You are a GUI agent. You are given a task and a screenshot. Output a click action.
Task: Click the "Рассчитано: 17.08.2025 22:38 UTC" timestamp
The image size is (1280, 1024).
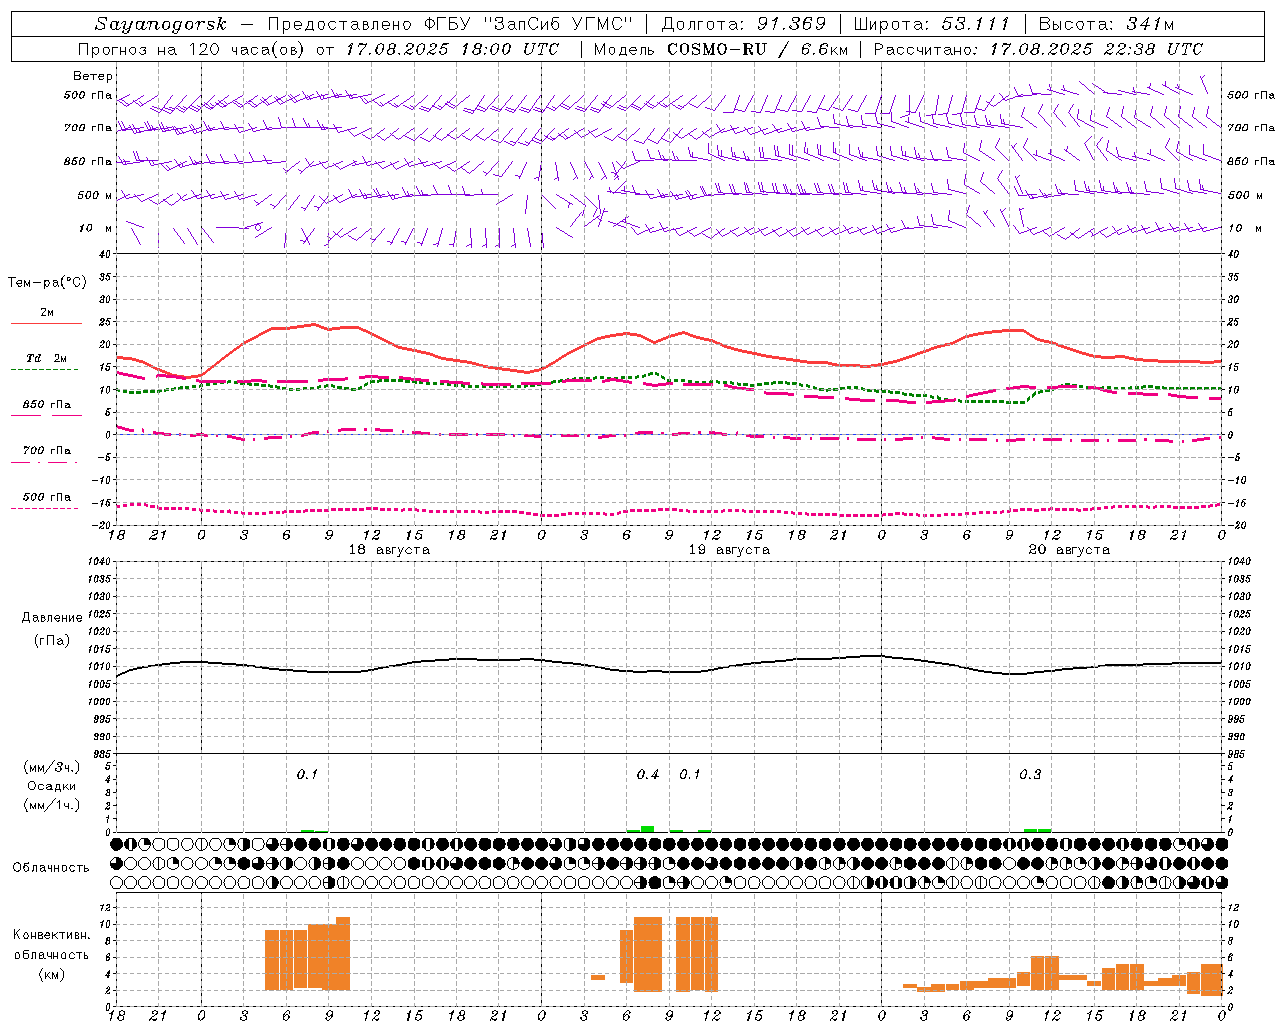click(x=1038, y=49)
